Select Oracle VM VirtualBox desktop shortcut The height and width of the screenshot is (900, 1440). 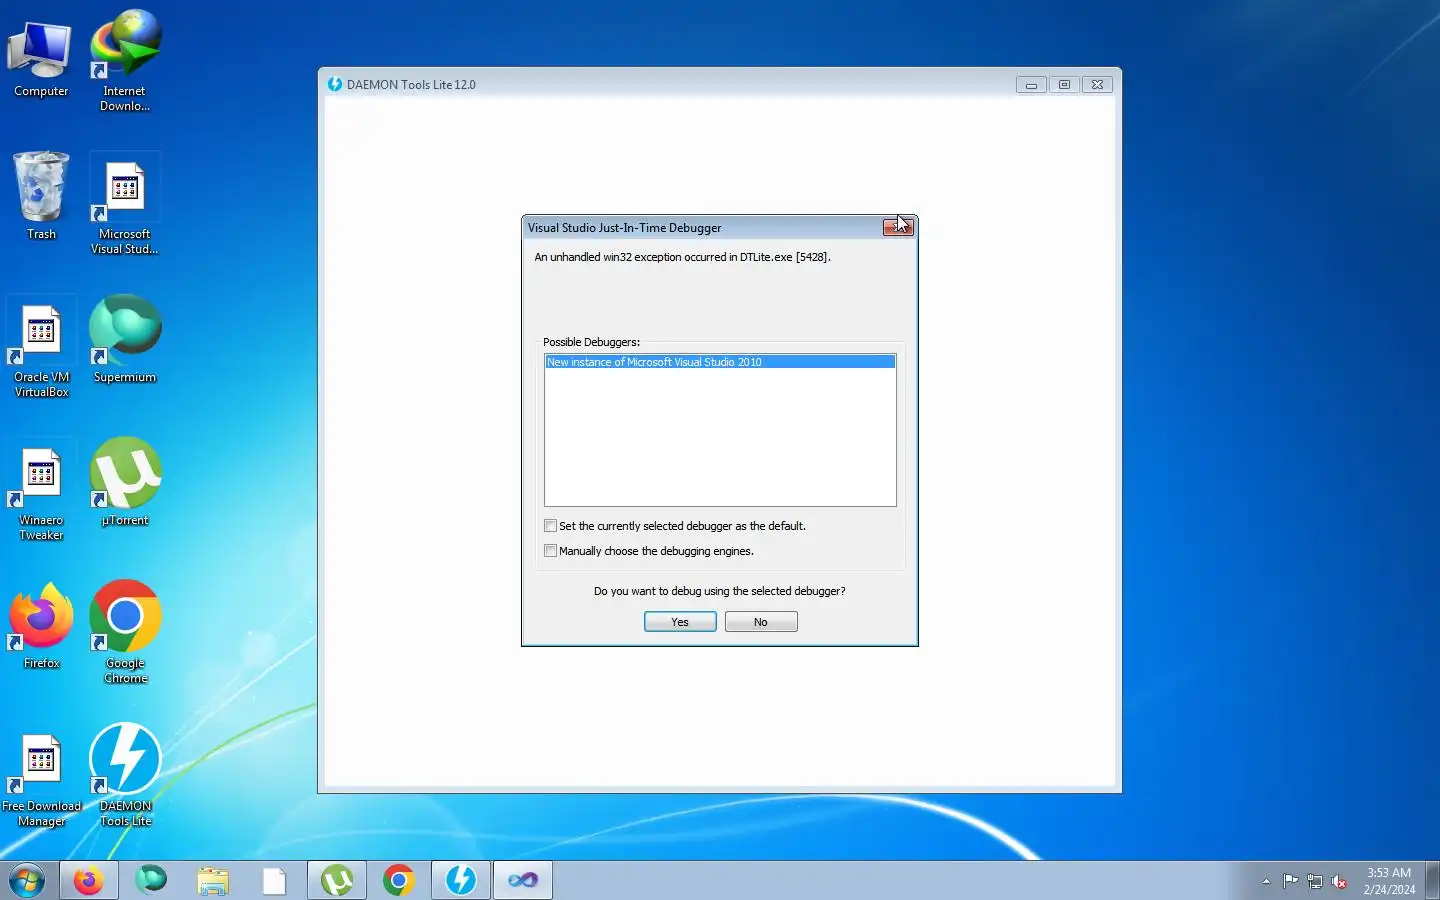click(x=41, y=347)
